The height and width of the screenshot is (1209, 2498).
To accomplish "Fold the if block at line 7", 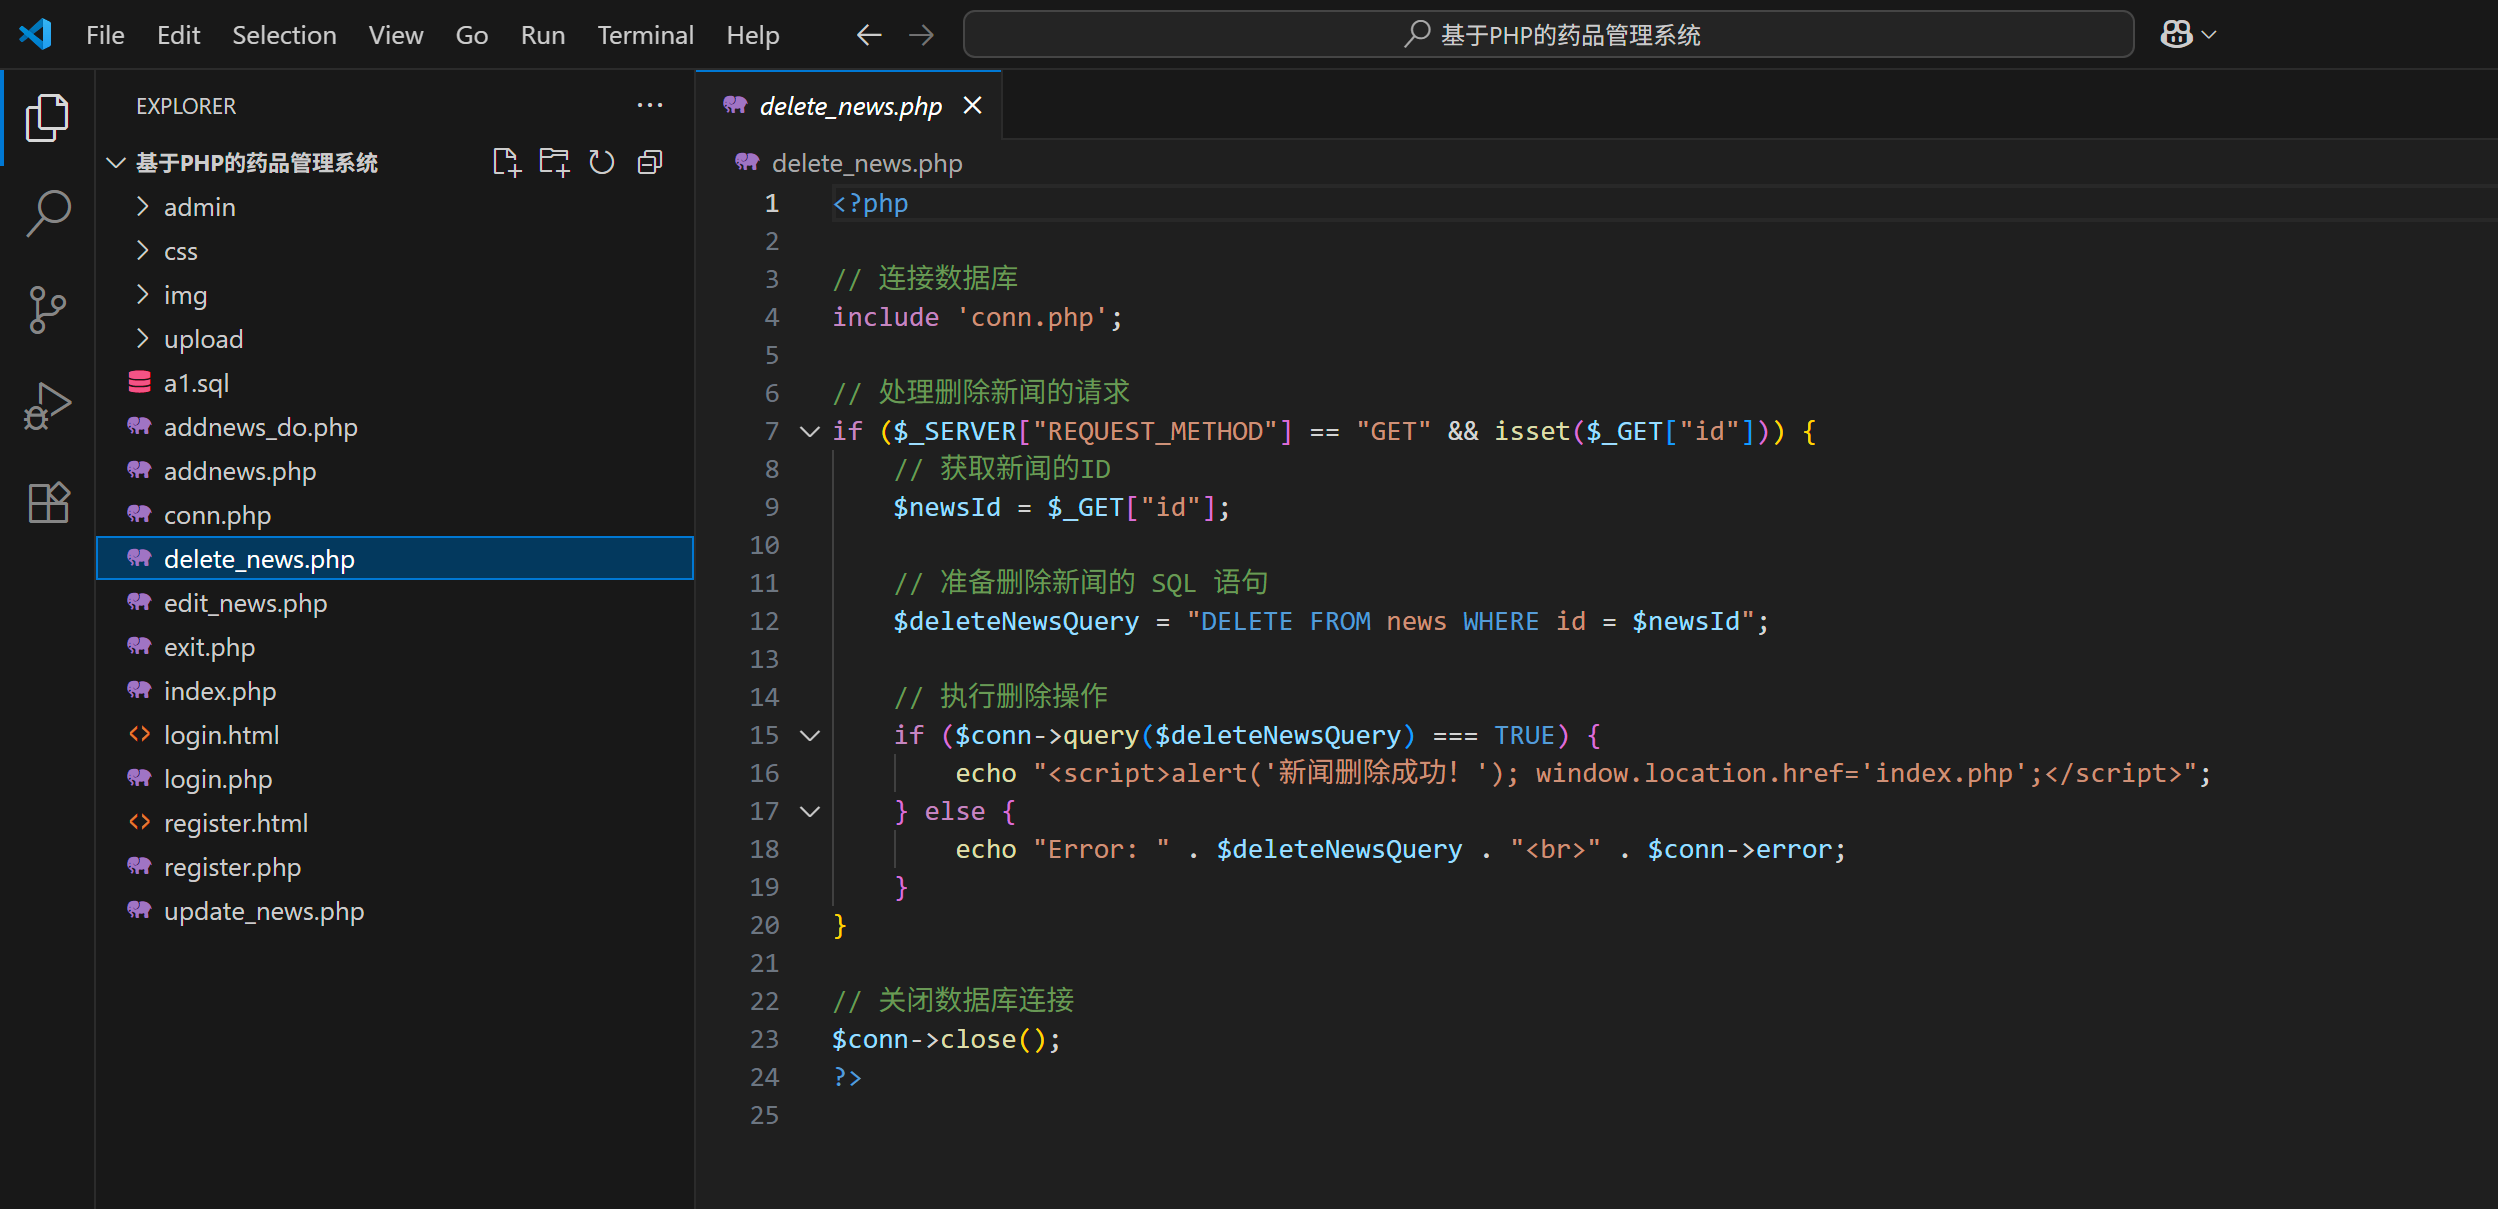I will pyautogui.click(x=810, y=431).
